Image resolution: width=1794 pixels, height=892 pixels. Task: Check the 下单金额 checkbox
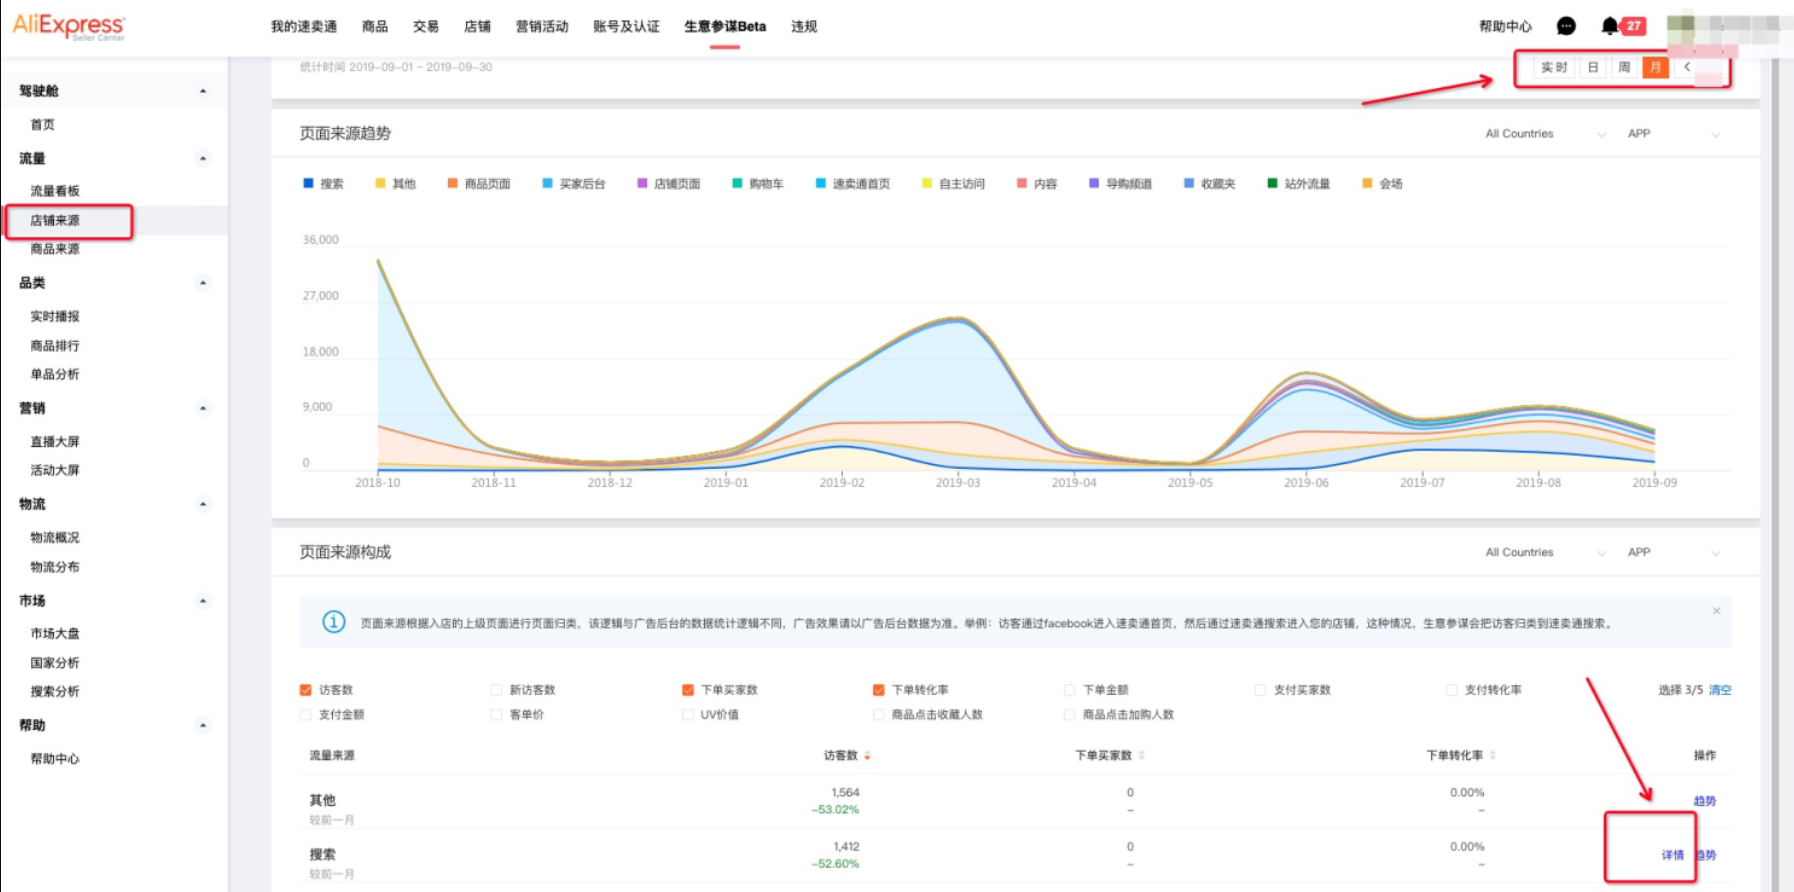(x=1069, y=690)
